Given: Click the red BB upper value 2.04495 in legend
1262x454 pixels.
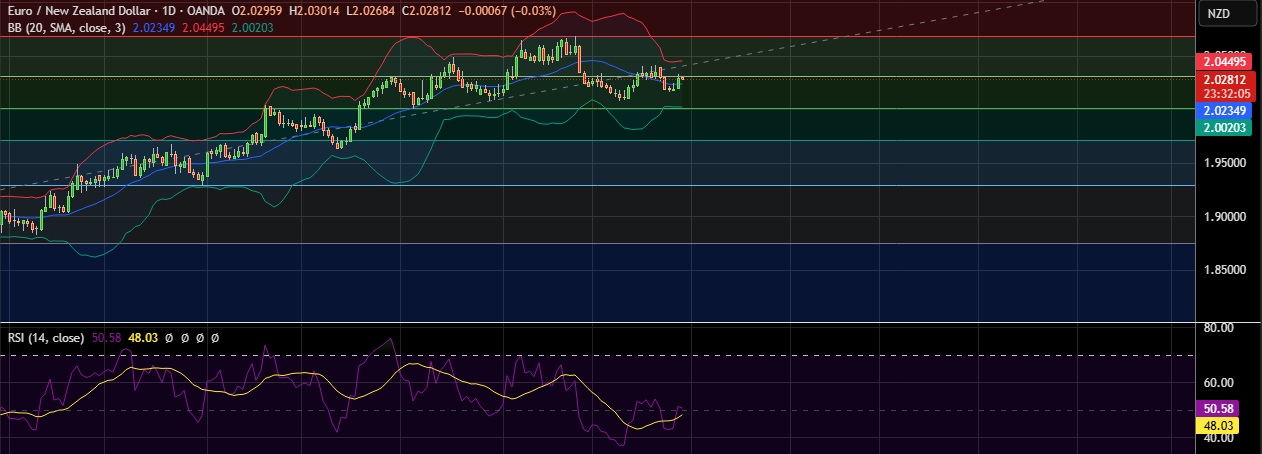Looking at the screenshot, I should point(204,27).
